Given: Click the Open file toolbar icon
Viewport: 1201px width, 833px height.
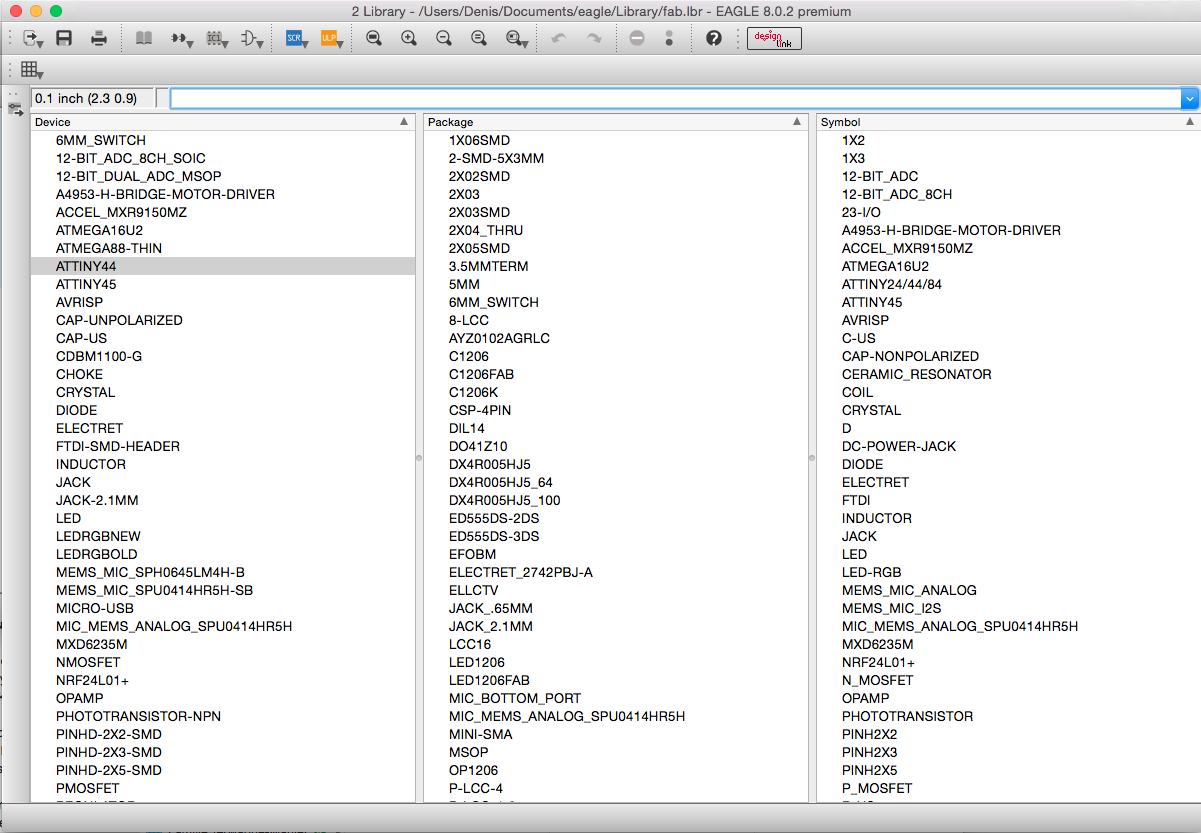Looking at the screenshot, I should coord(33,39).
